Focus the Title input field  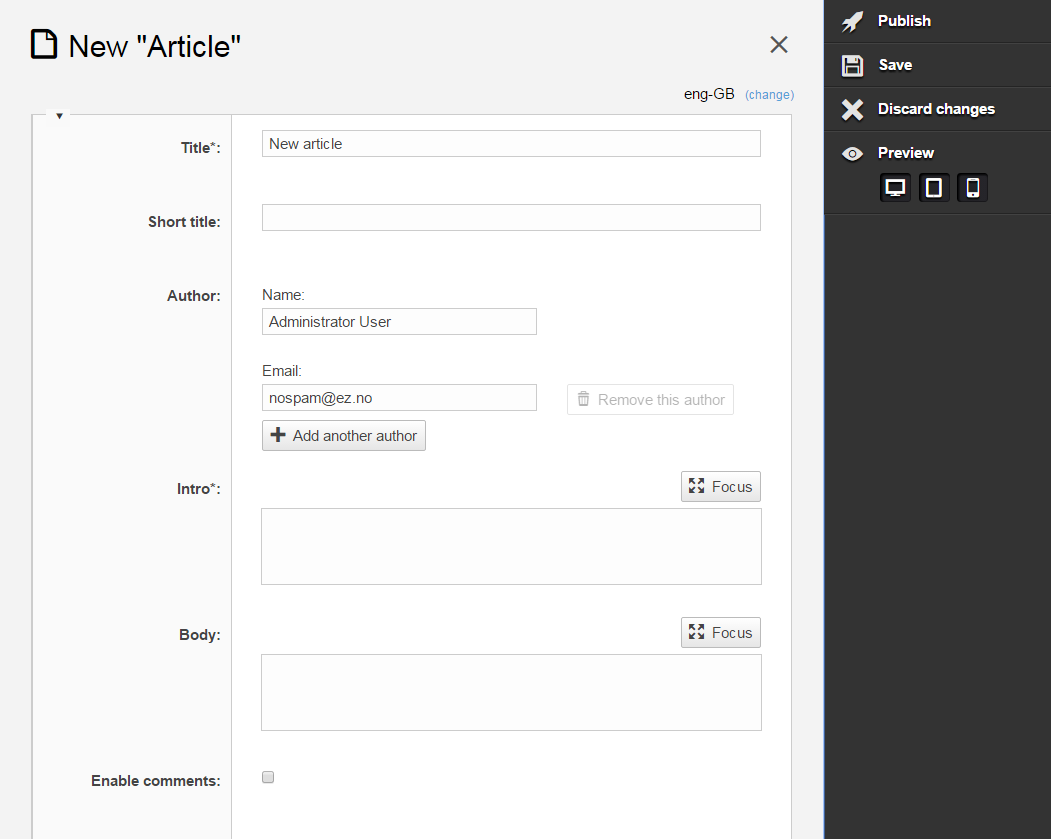[511, 143]
